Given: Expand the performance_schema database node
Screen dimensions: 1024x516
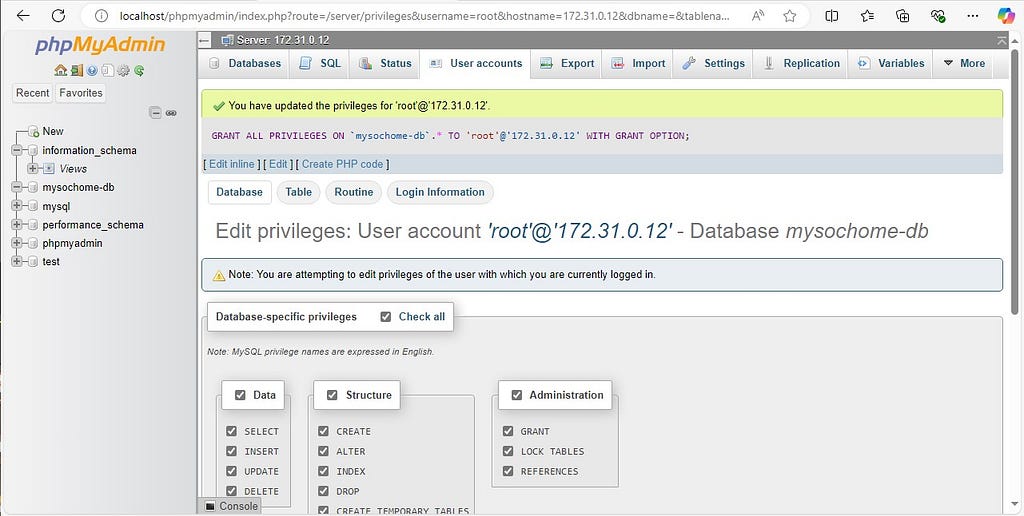Looking at the screenshot, I should tap(17, 224).
